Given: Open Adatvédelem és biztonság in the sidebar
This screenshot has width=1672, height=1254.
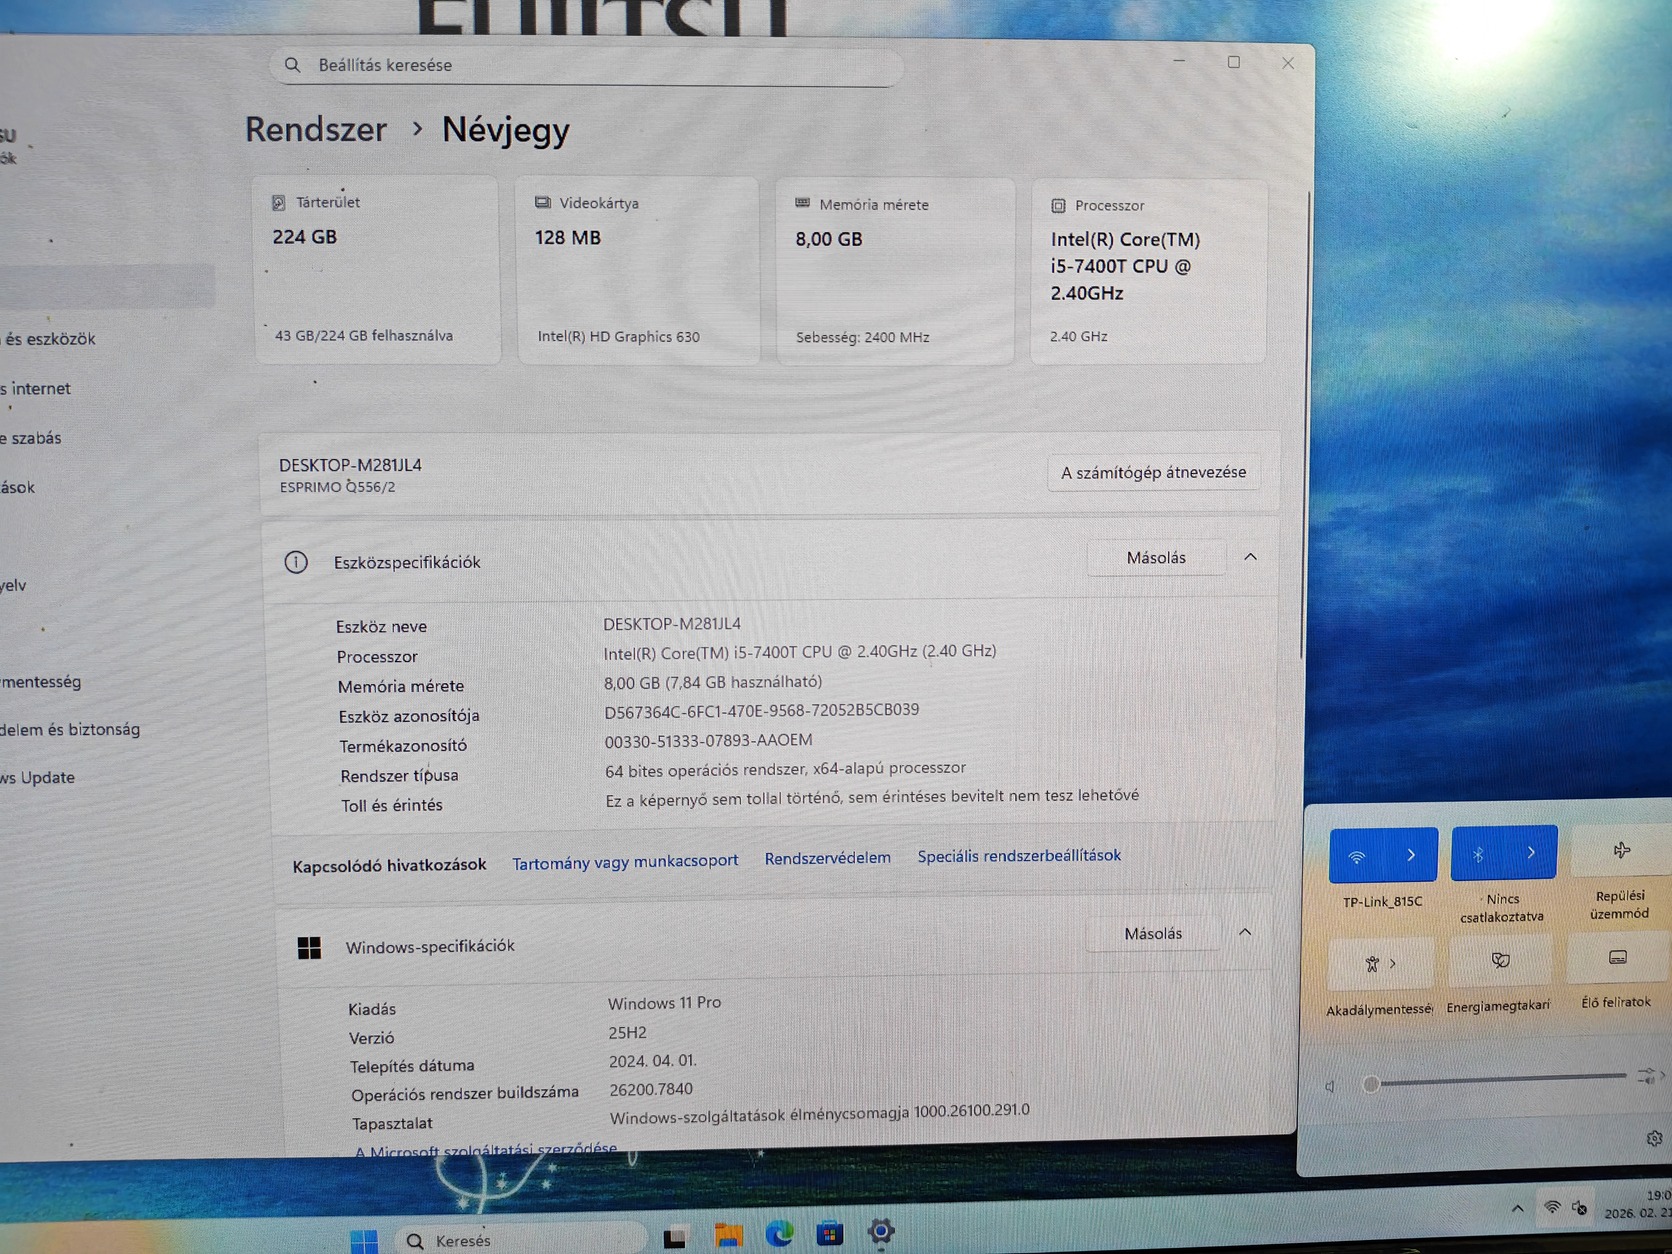Looking at the screenshot, I should pos(70,730).
